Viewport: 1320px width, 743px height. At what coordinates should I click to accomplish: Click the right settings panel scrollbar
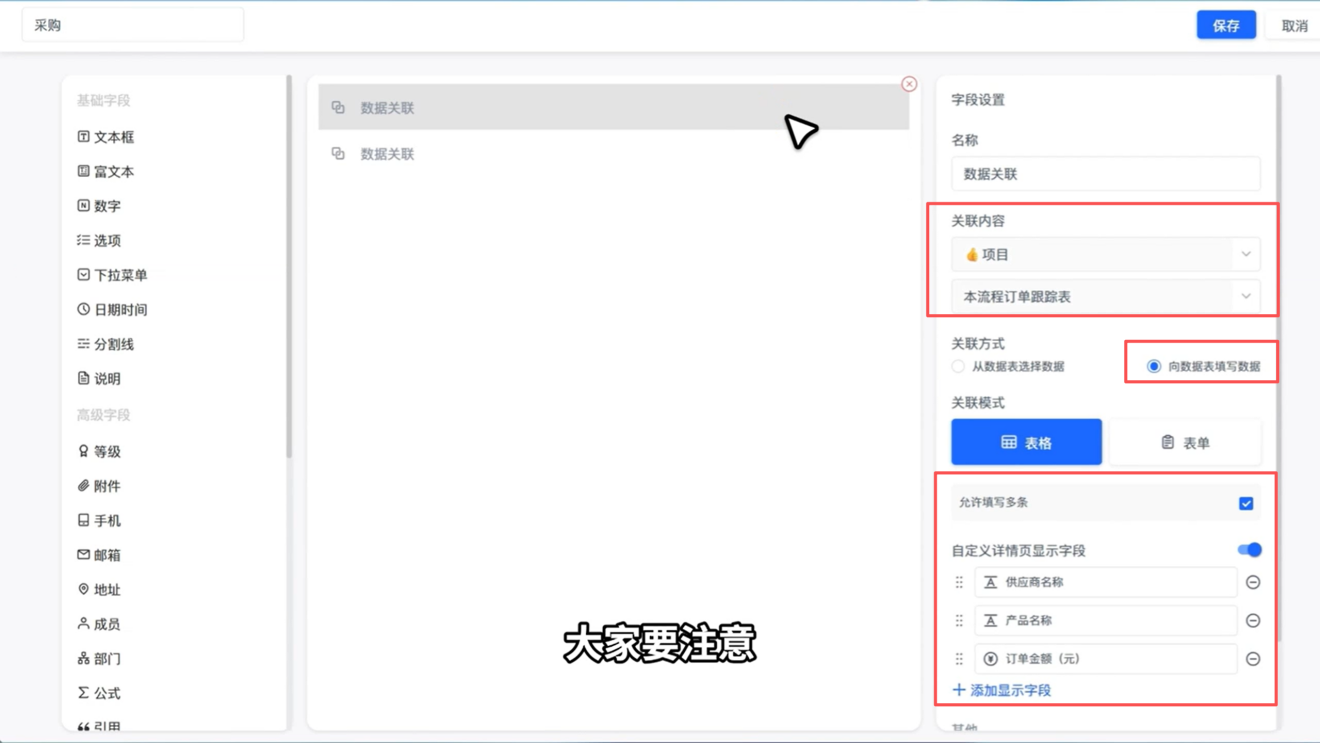pyautogui.click(x=1278, y=358)
